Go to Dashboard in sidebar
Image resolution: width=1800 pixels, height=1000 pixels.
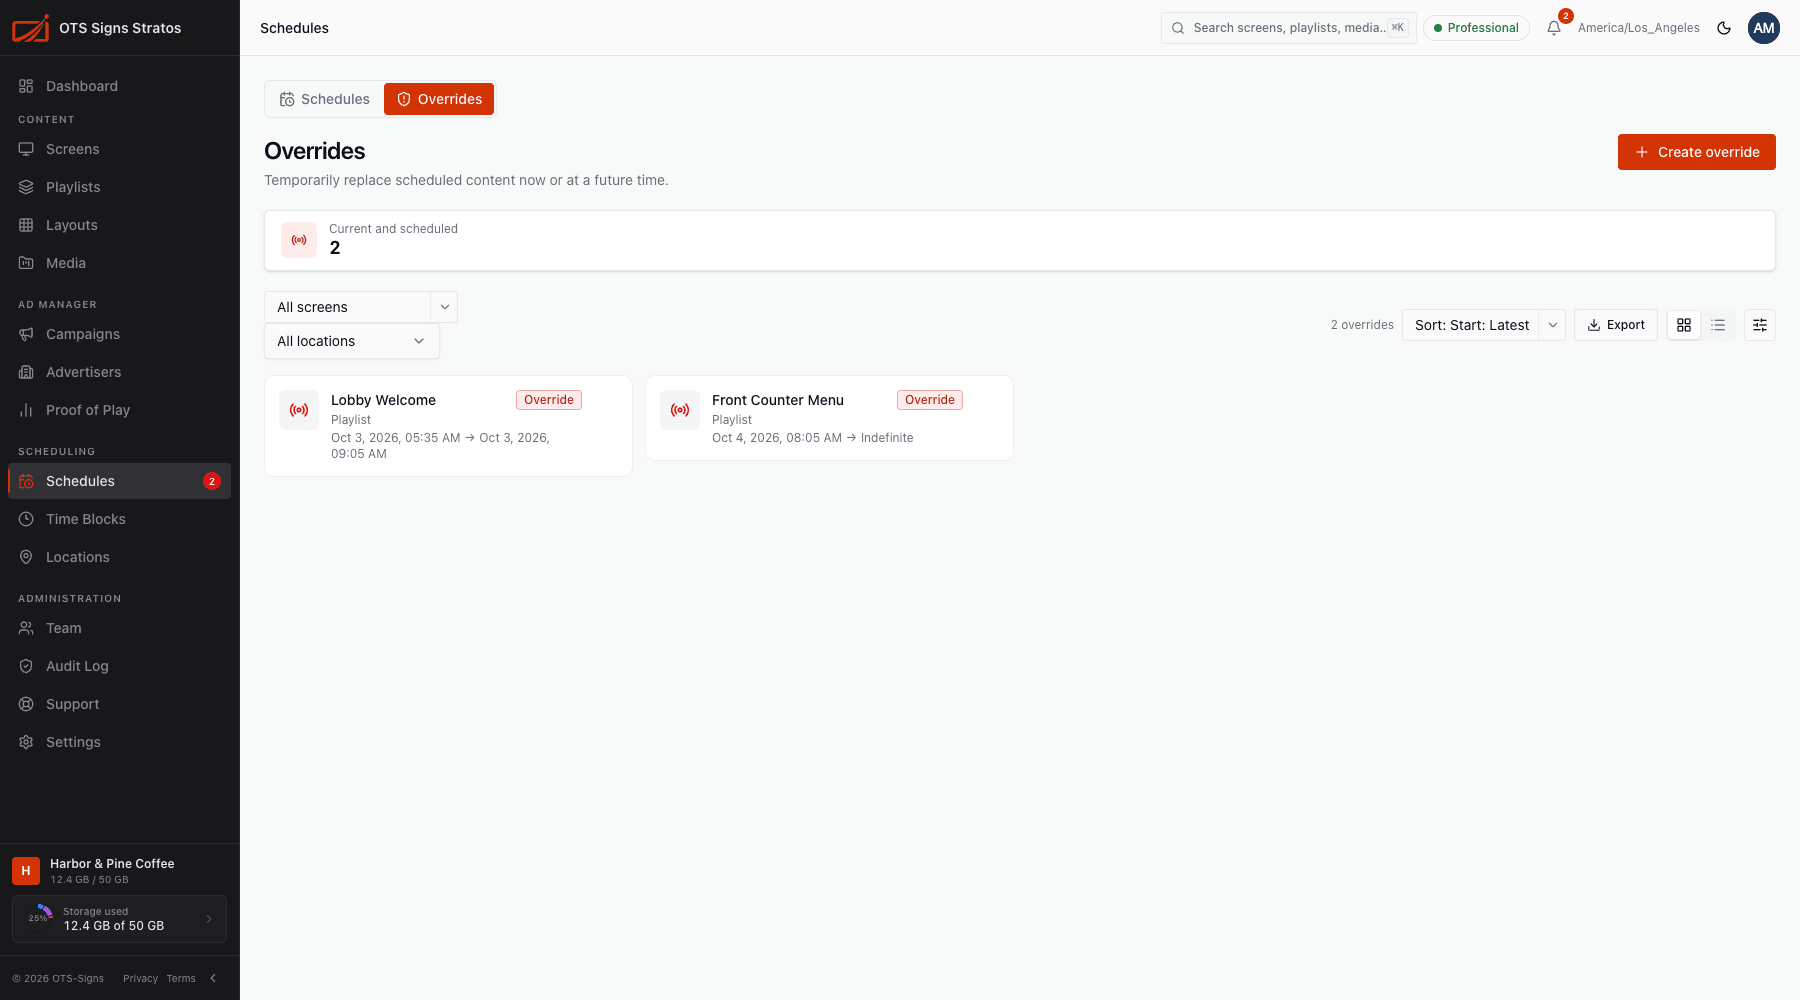[120, 86]
